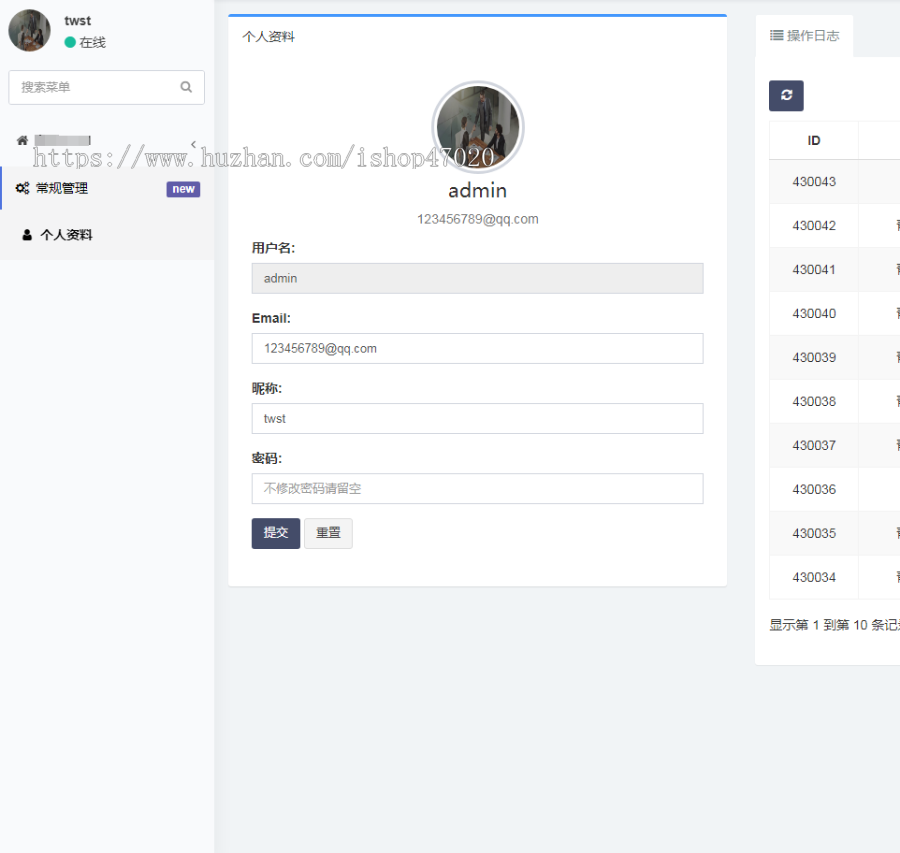Select log row ID 430041
The image size is (900, 853).
814,270
